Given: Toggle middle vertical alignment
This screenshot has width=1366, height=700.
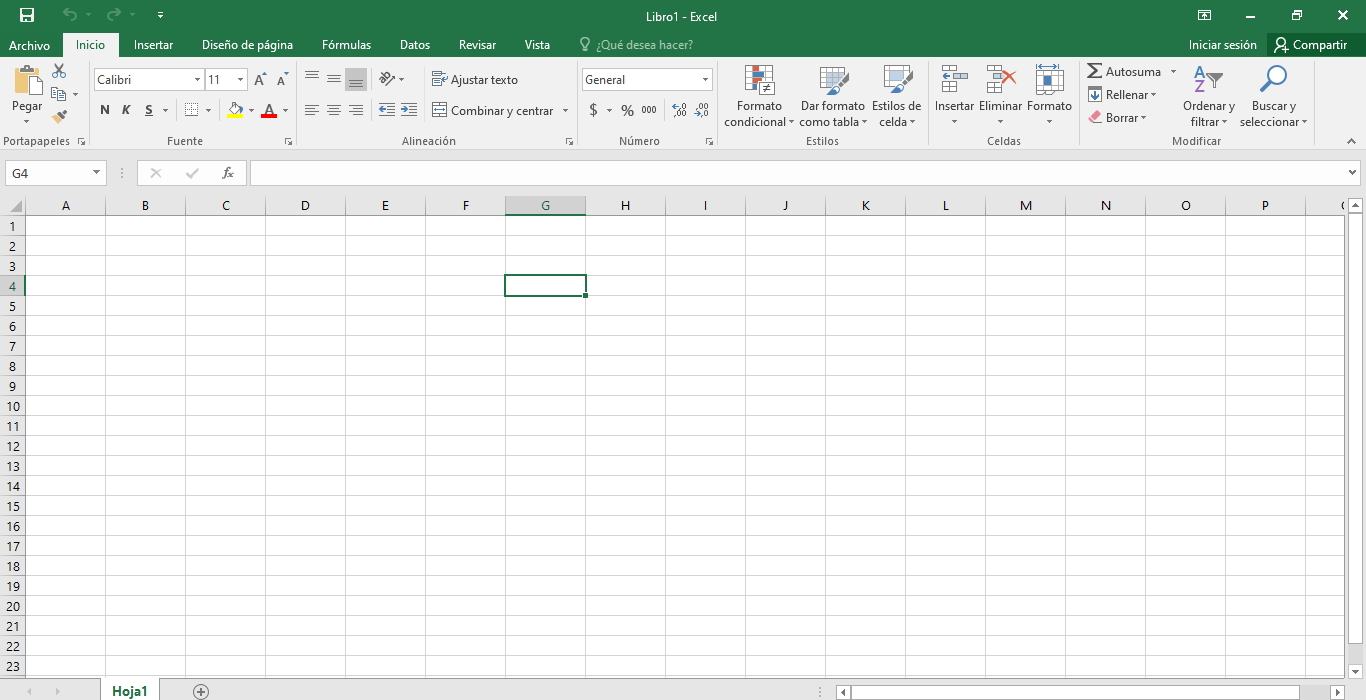Looking at the screenshot, I should pos(334,79).
